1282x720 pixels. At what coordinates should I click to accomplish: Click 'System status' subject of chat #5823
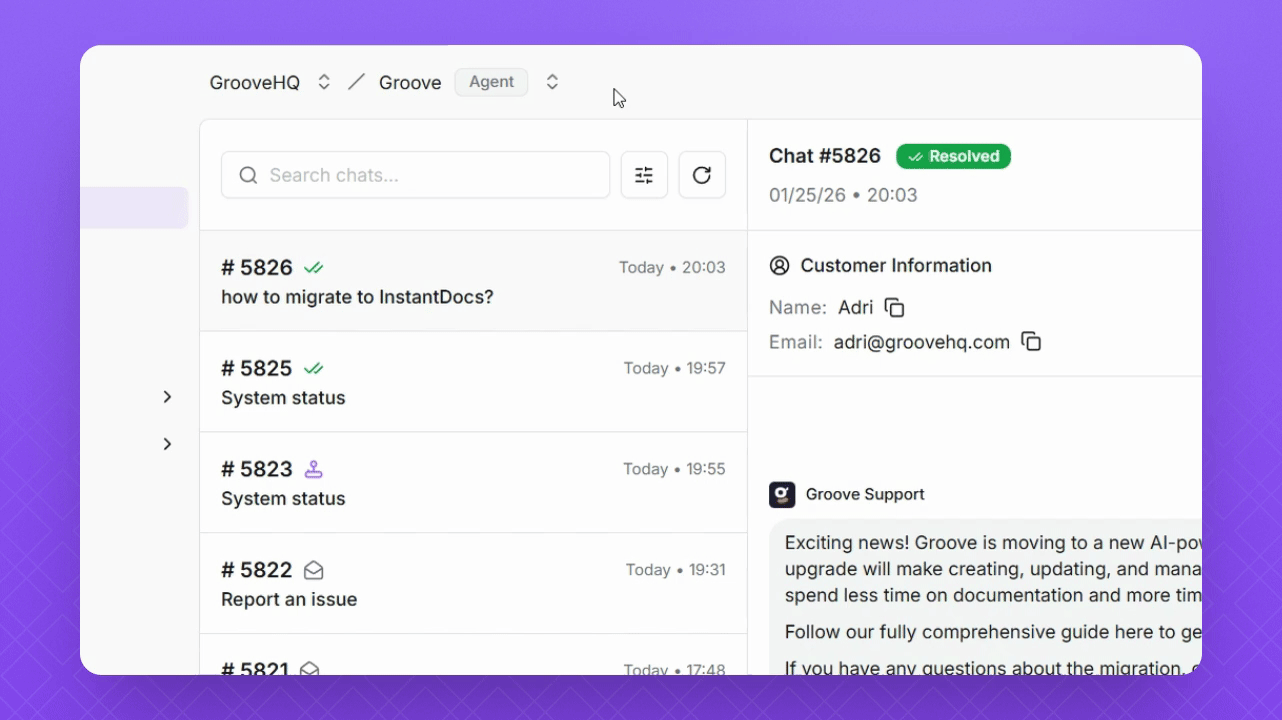coord(283,499)
